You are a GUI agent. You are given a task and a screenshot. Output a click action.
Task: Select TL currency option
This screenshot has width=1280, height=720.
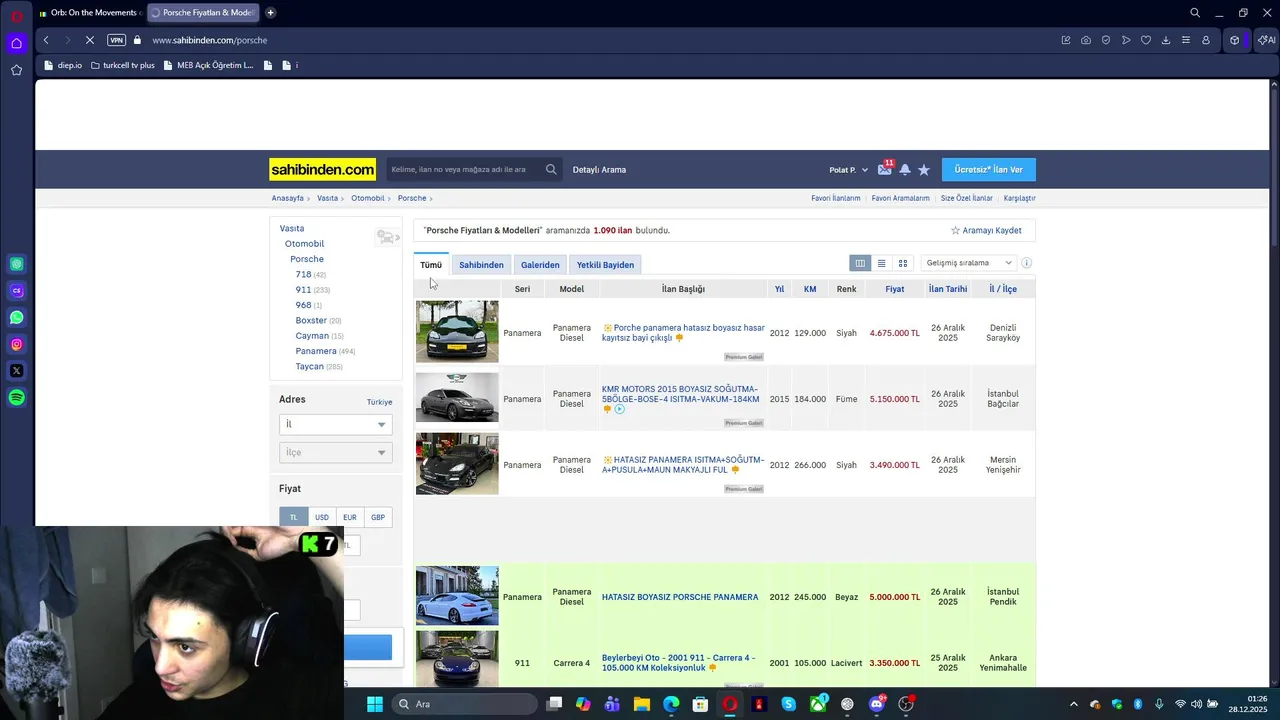pyautogui.click(x=294, y=517)
